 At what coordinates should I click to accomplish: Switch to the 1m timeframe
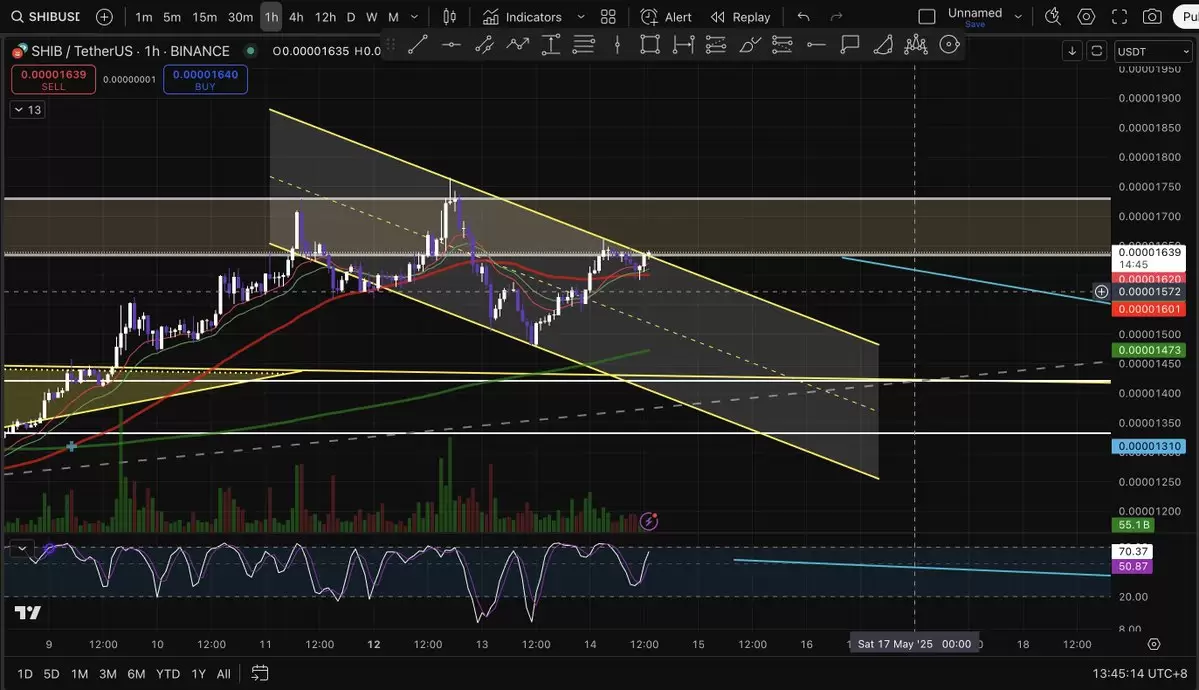click(144, 17)
